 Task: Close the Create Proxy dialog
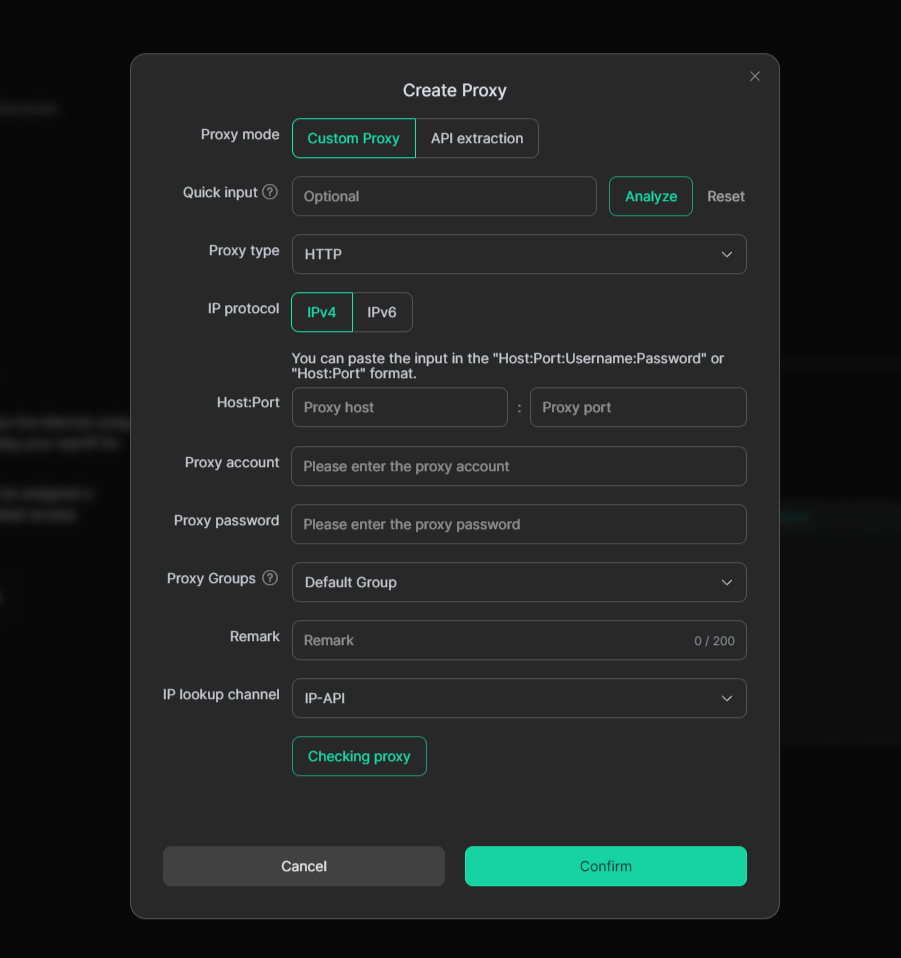[755, 76]
